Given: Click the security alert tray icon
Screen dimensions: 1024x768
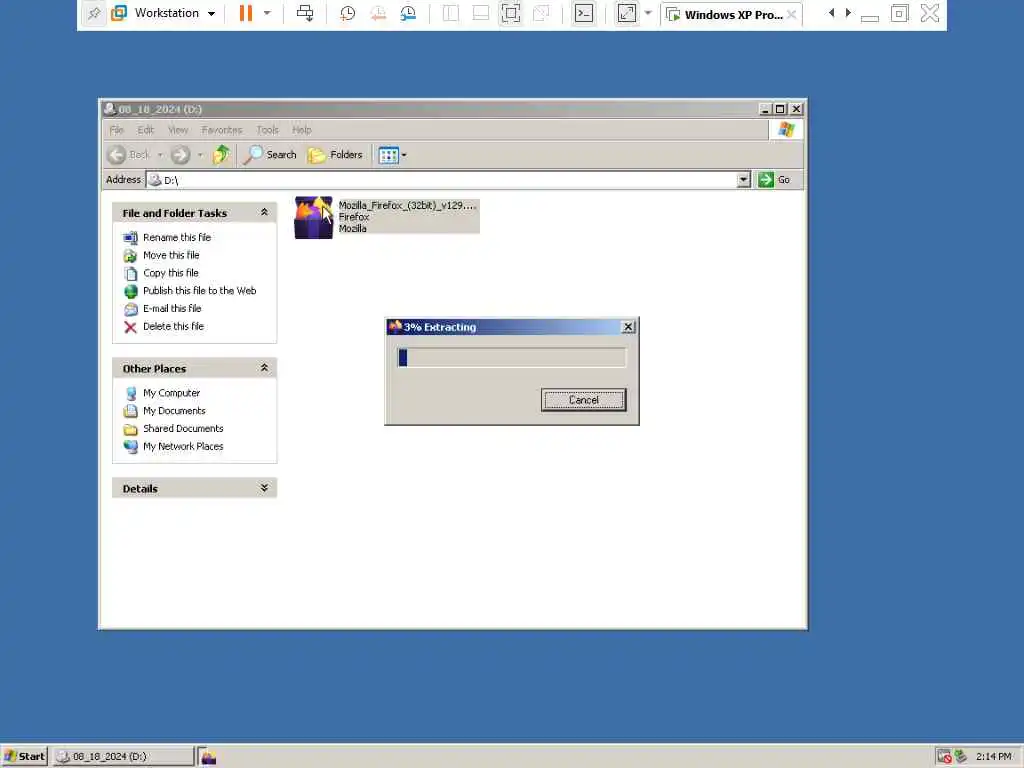Looking at the screenshot, I should [944, 756].
